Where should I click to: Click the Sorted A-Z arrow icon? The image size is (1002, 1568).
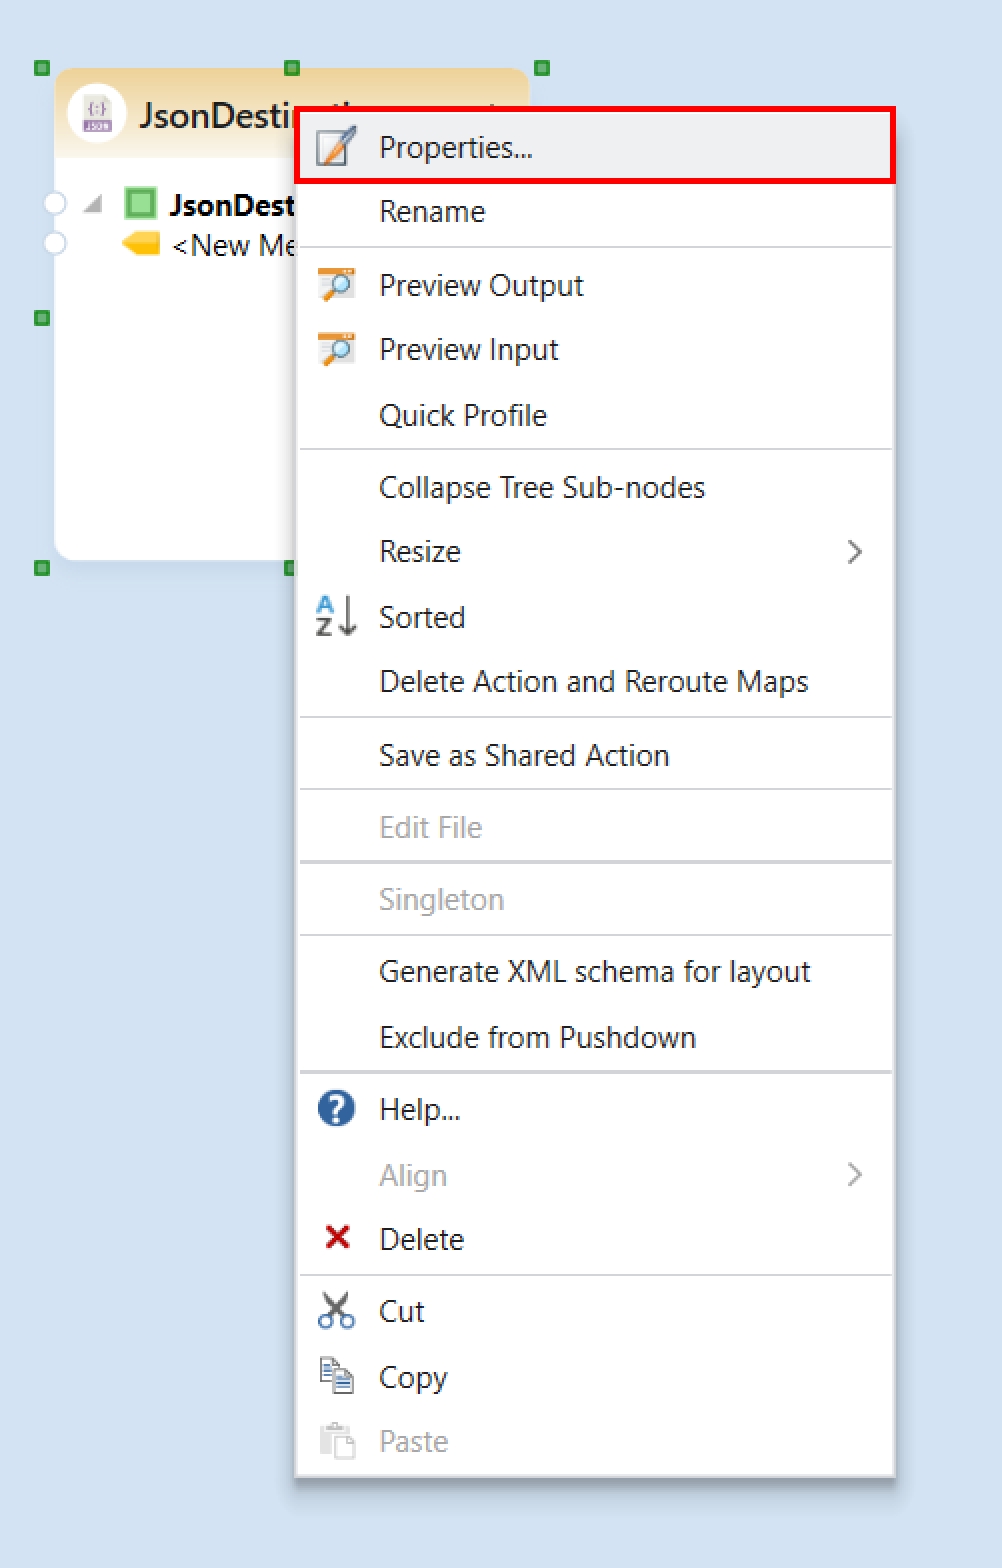coord(336,616)
